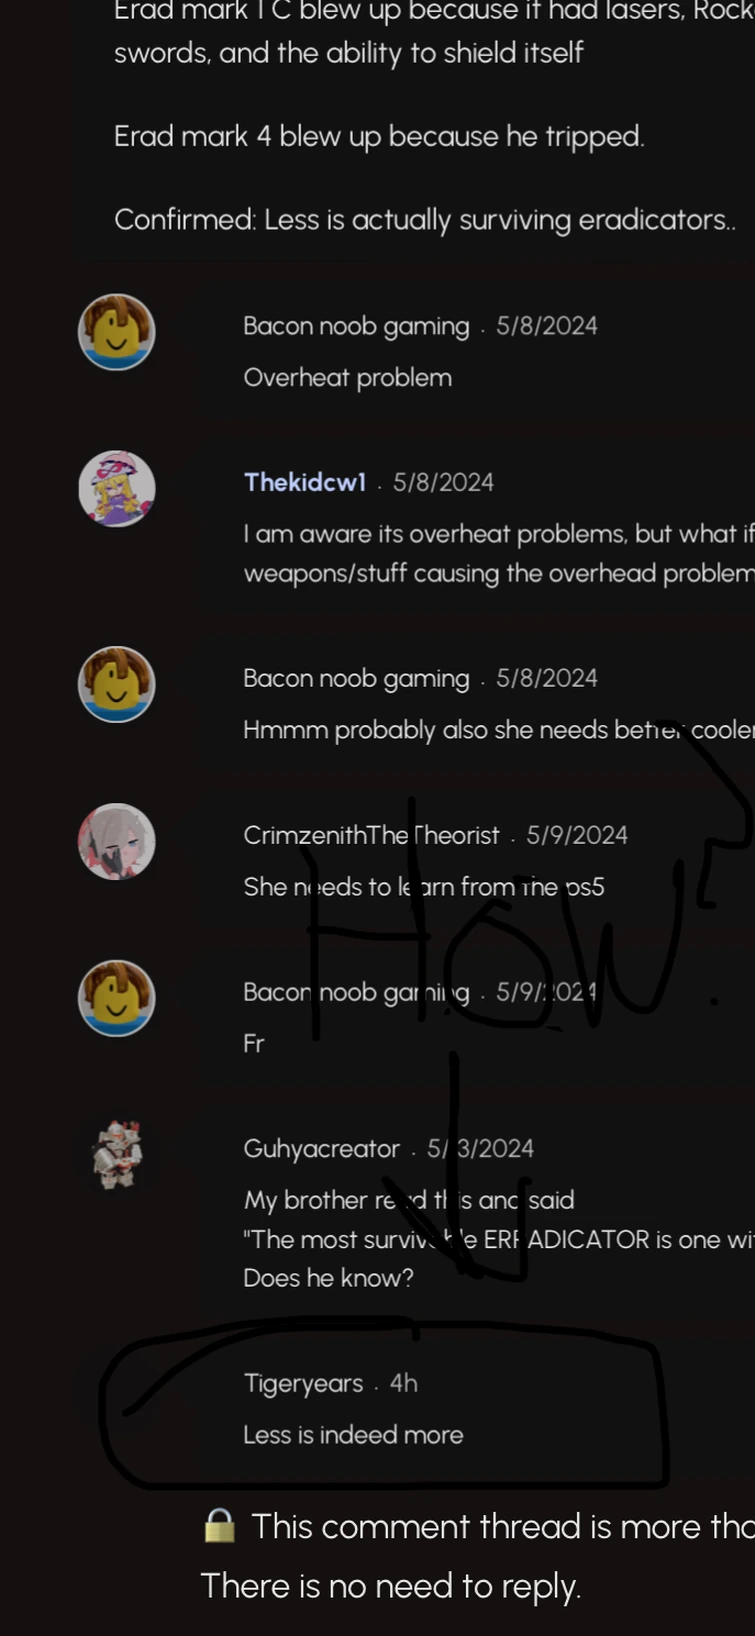Select the "Less is indeed more" comment
The width and height of the screenshot is (755, 1636).
tap(353, 1434)
